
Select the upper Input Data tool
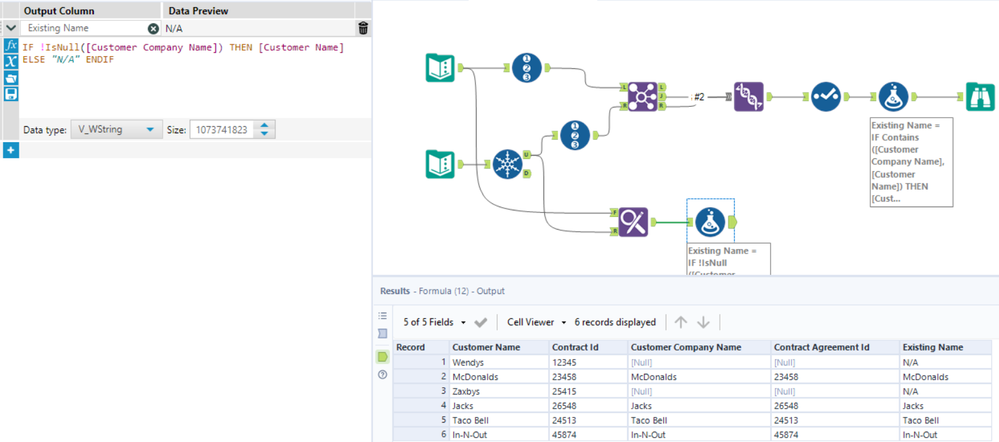pos(440,68)
